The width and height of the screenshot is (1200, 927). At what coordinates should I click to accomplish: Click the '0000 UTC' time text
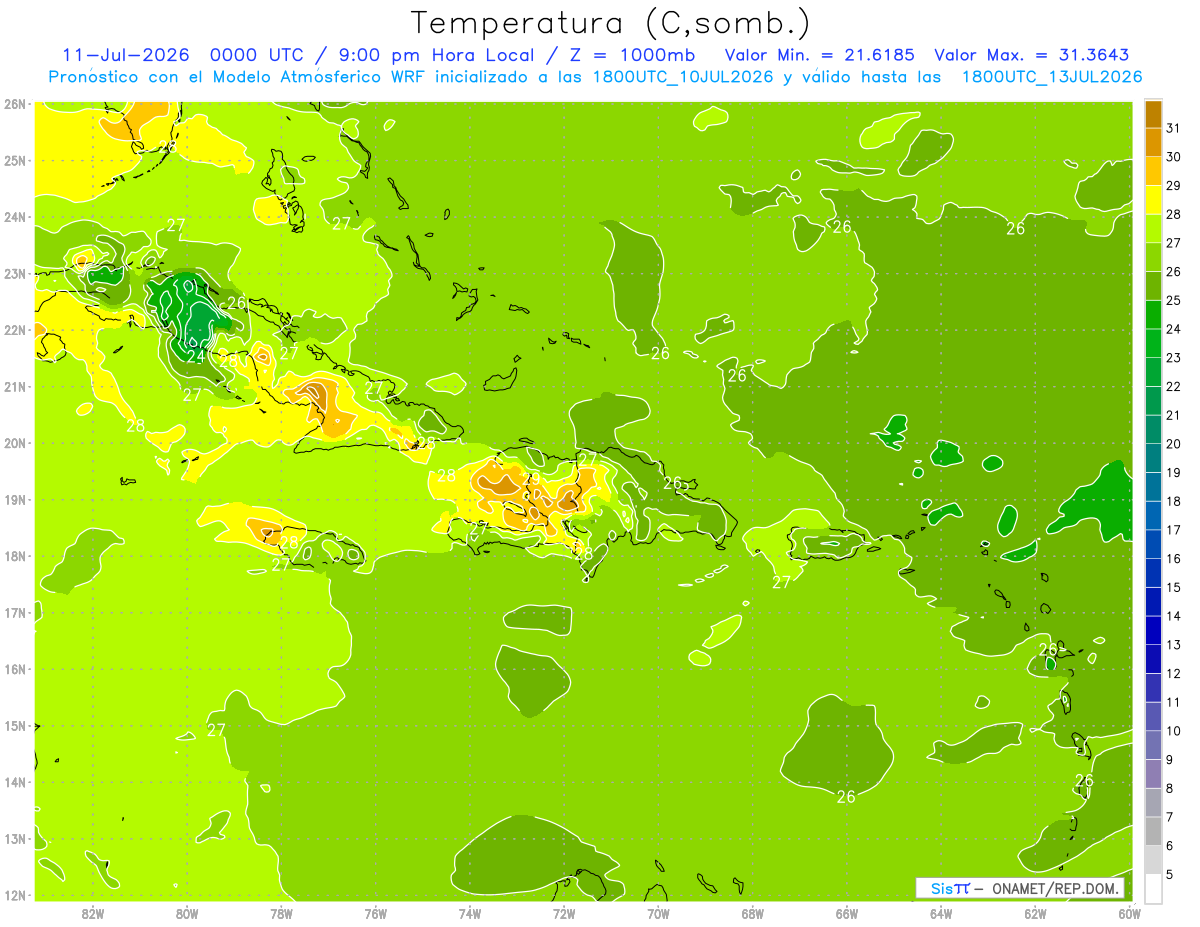coord(258,55)
